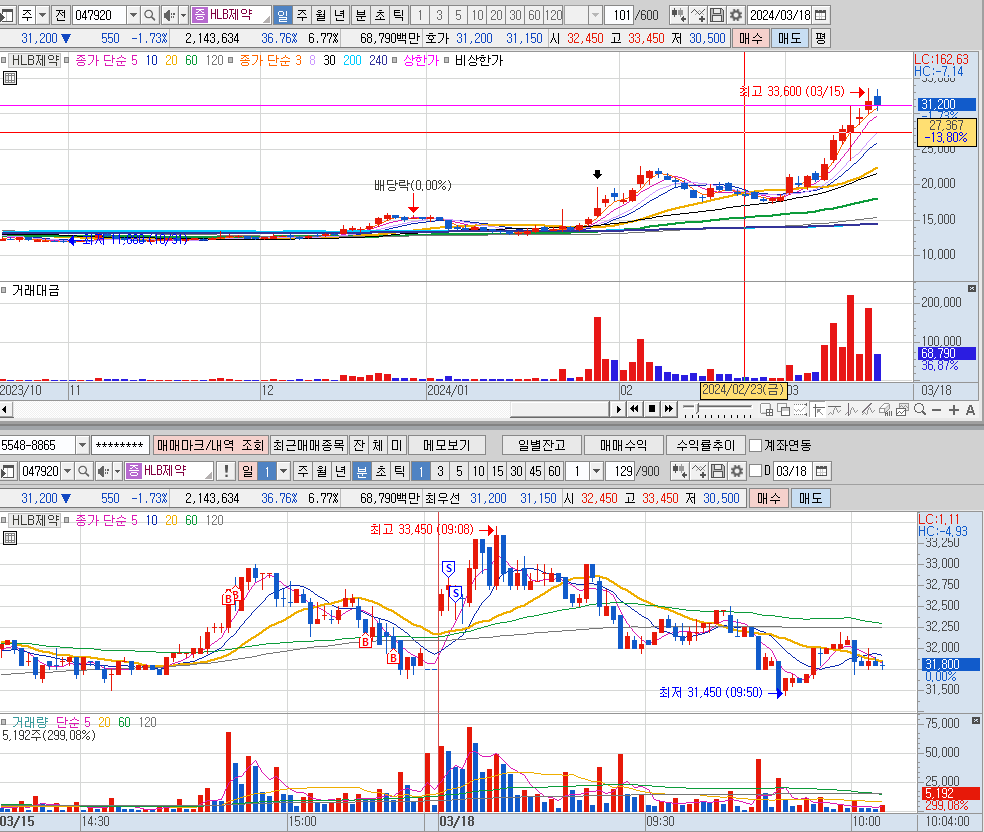Save top chart settings via floppy icon
This screenshot has width=984, height=832.
717,15
